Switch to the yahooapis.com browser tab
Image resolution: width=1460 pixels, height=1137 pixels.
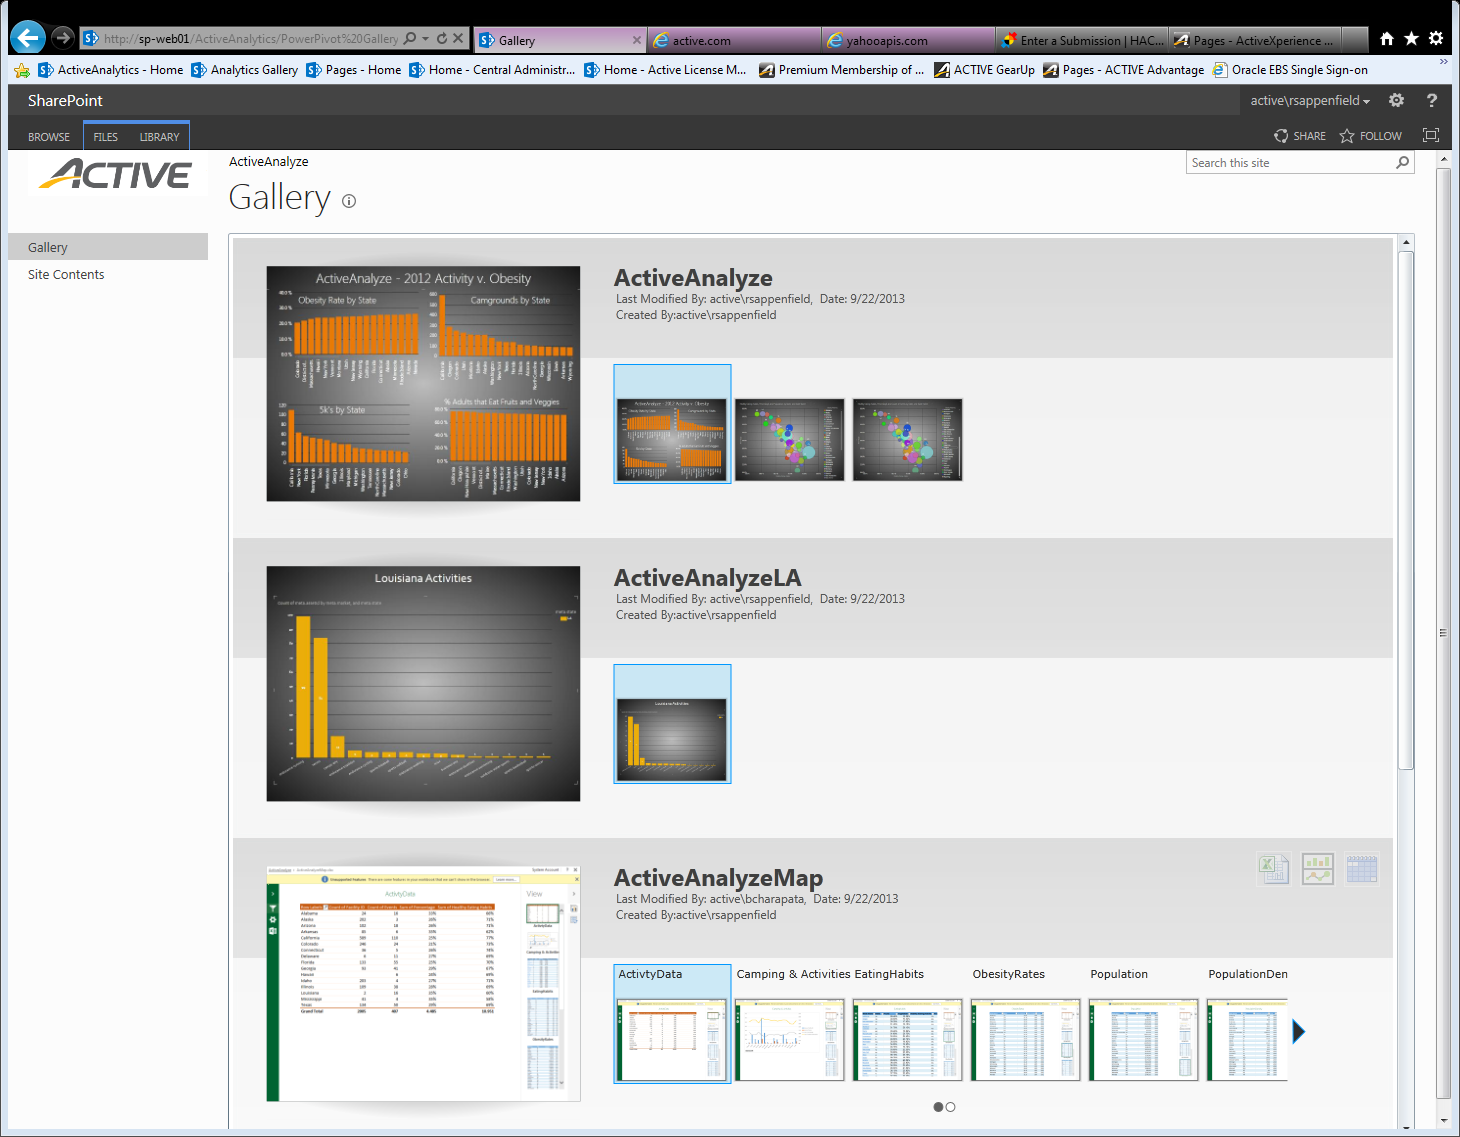point(908,40)
